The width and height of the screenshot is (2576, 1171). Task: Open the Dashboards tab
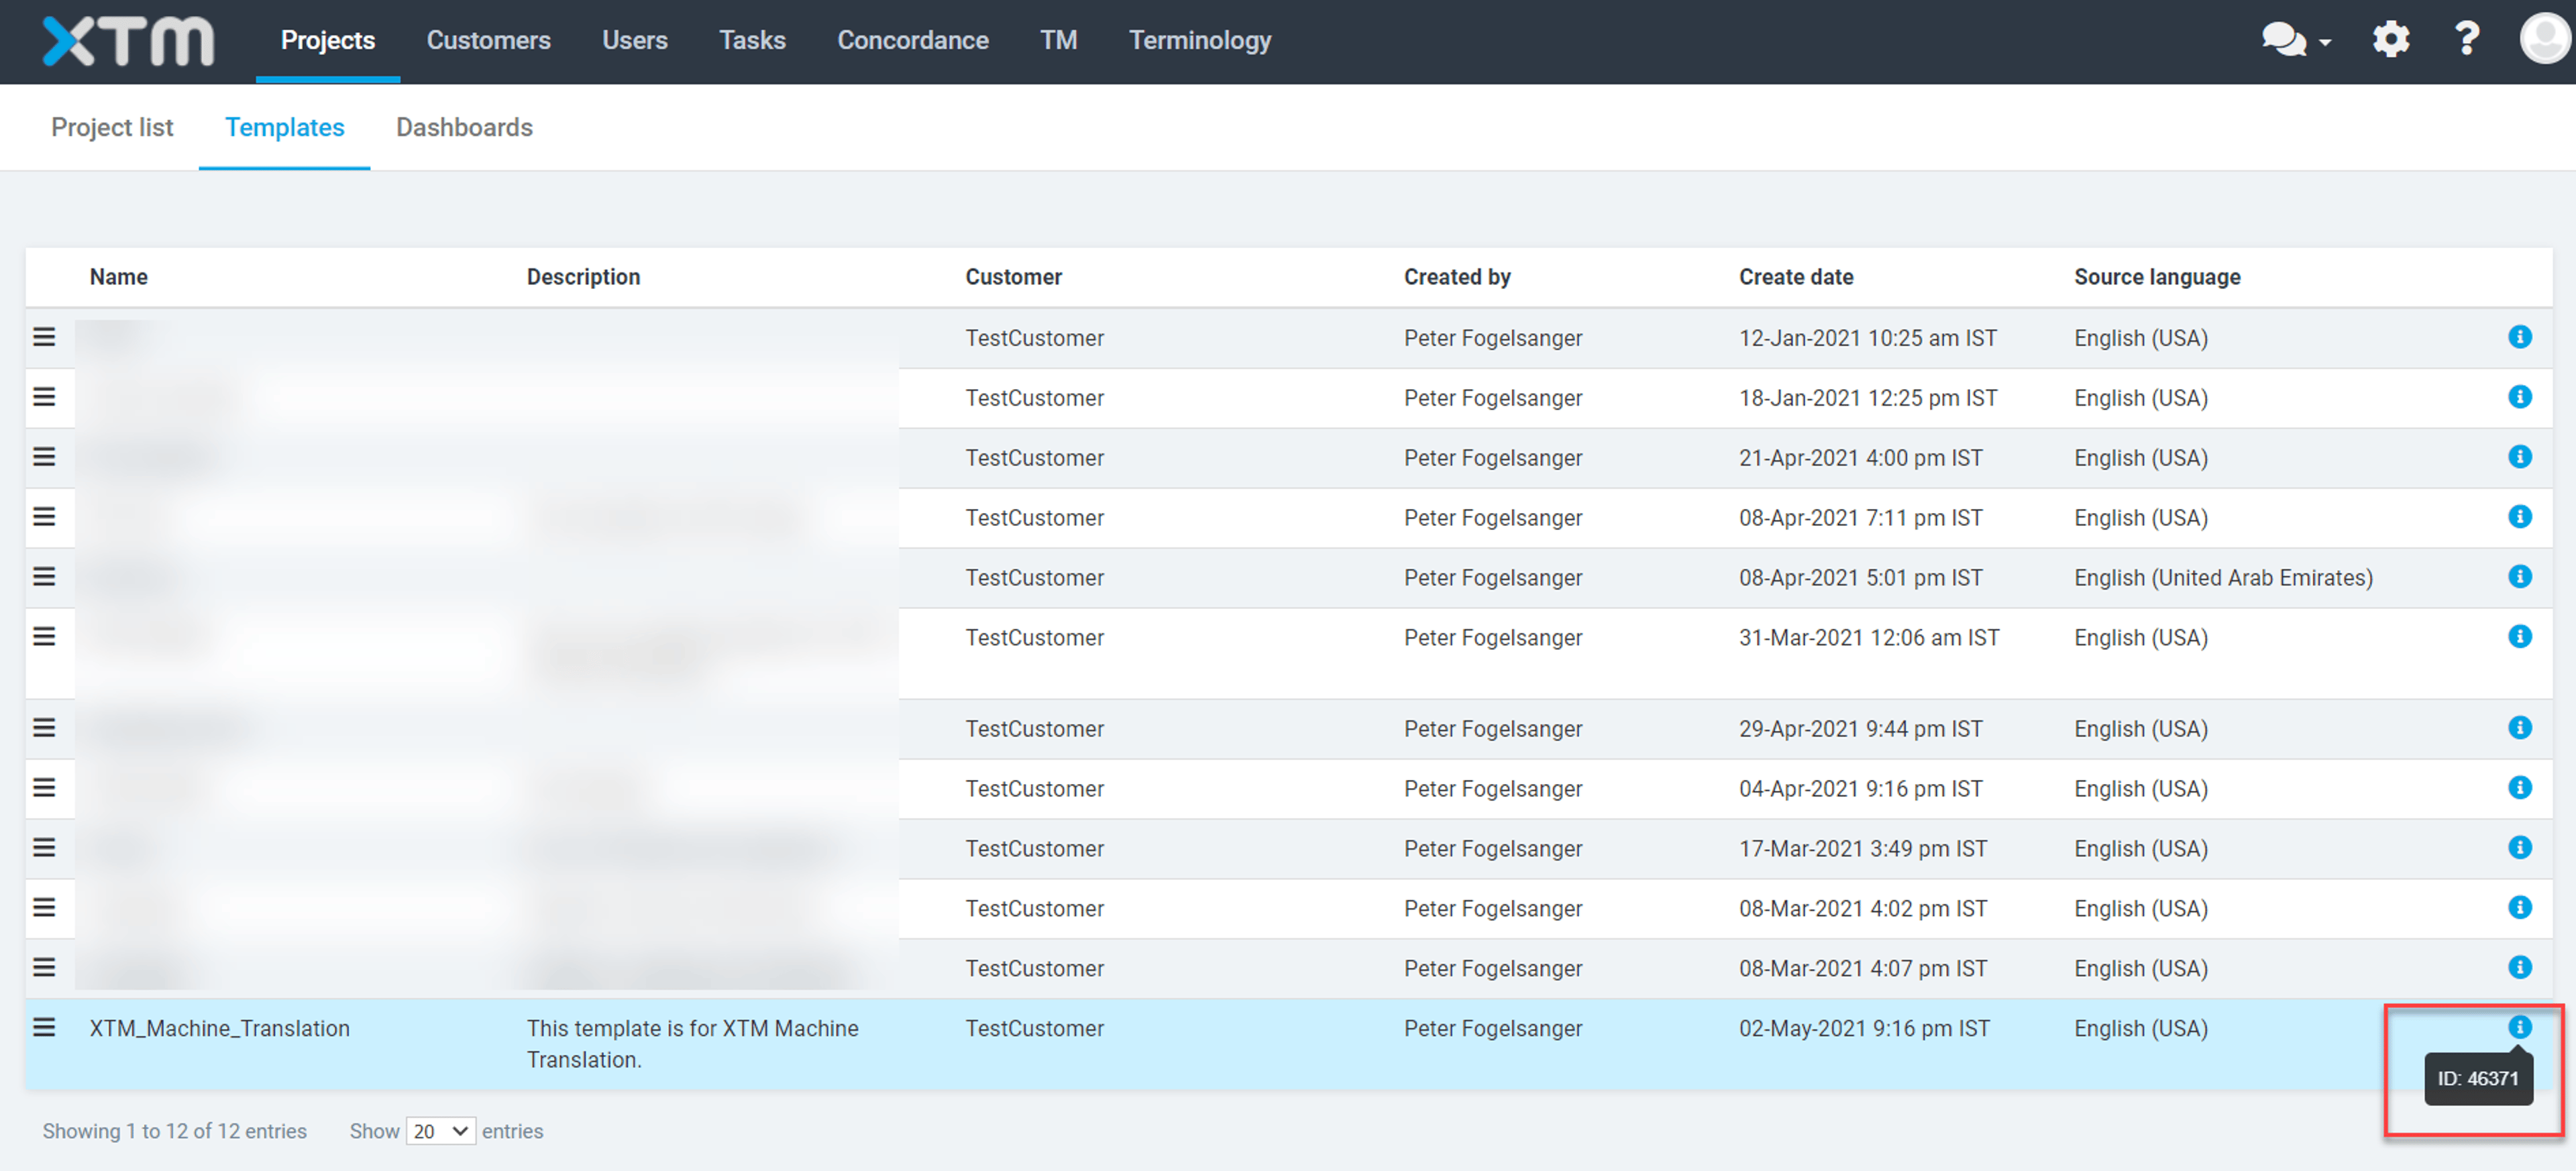(464, 127)
